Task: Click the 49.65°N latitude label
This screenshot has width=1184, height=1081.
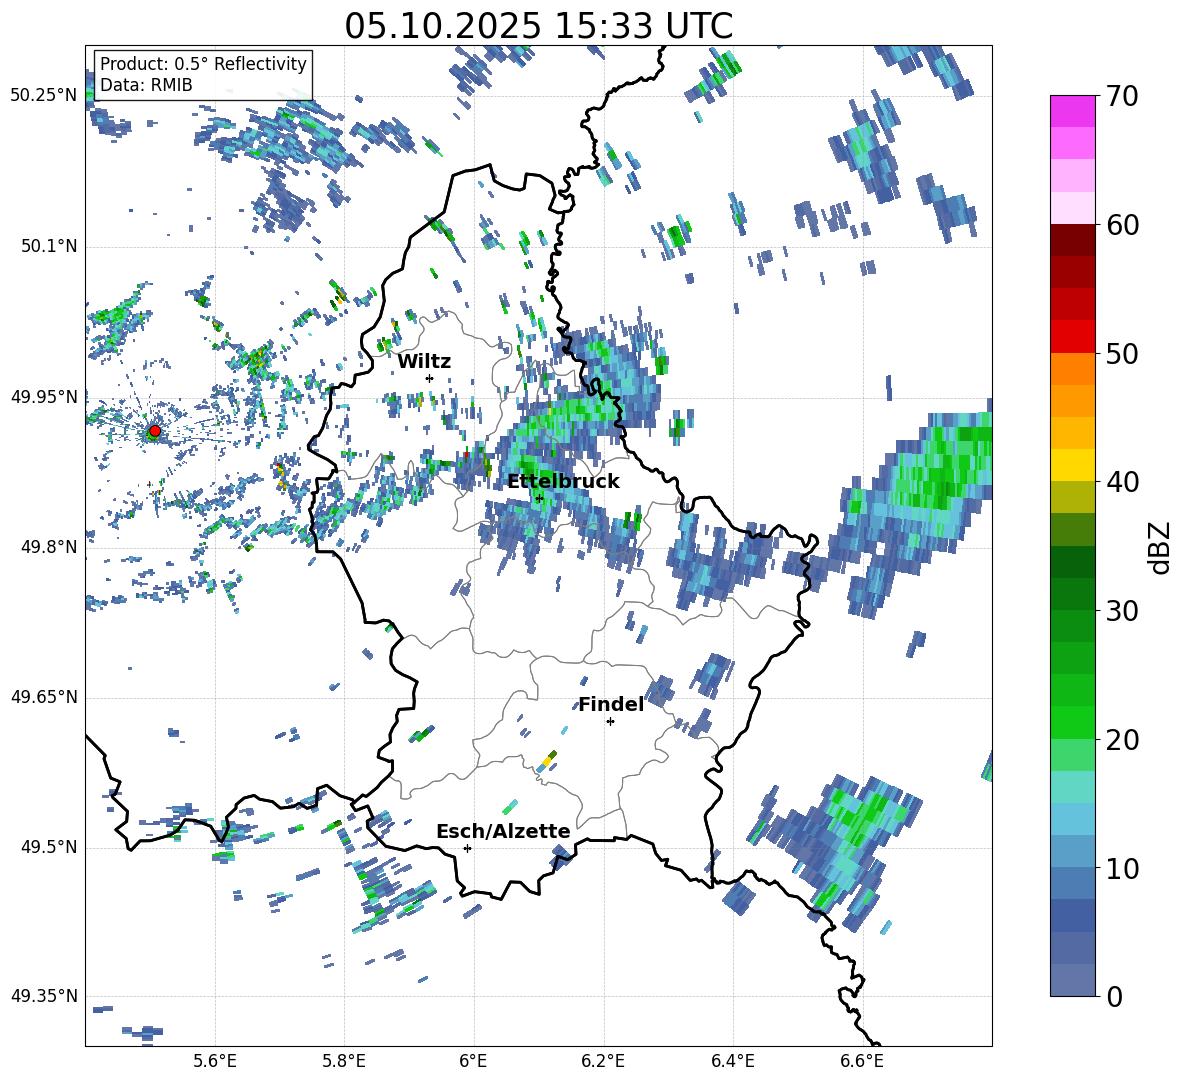Action: click(x=44, y=697)
